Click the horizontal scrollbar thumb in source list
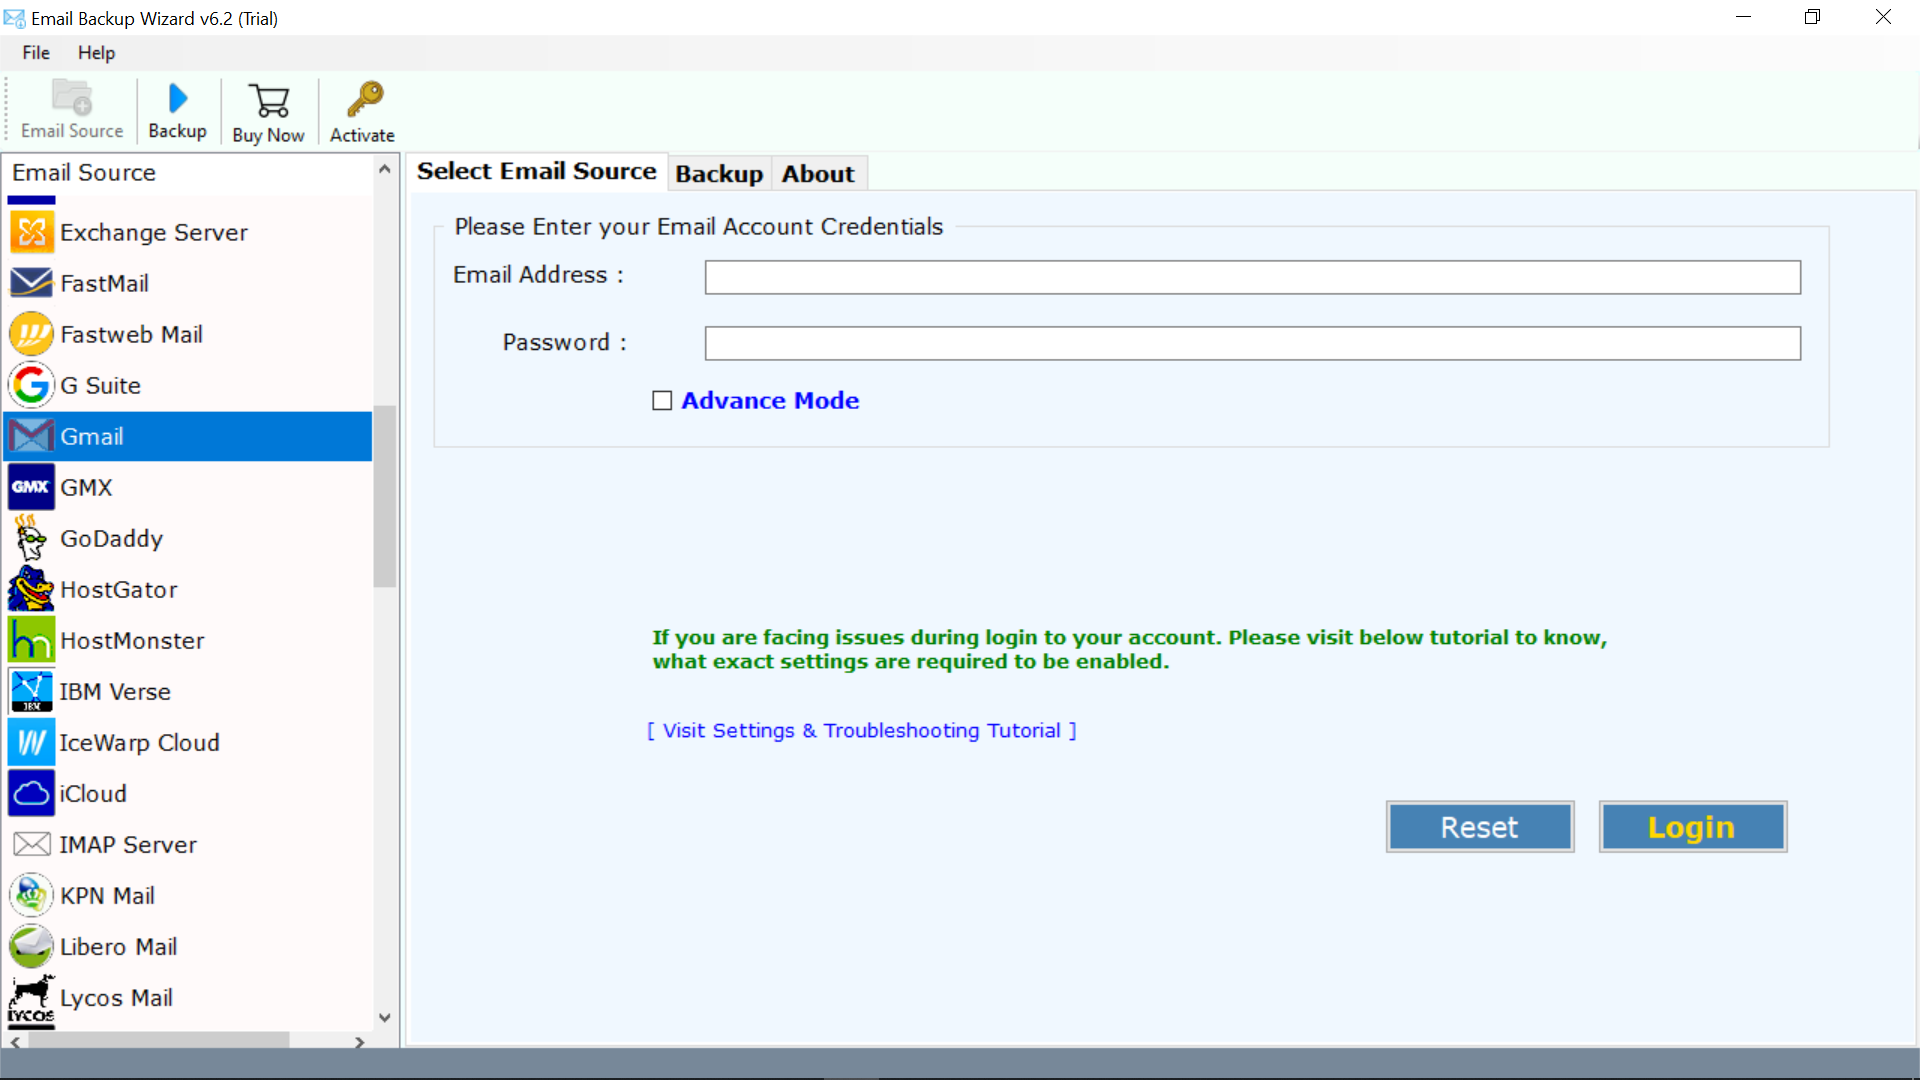The width and height of the screenshot is (1920, 1080). click(159, 1042)
